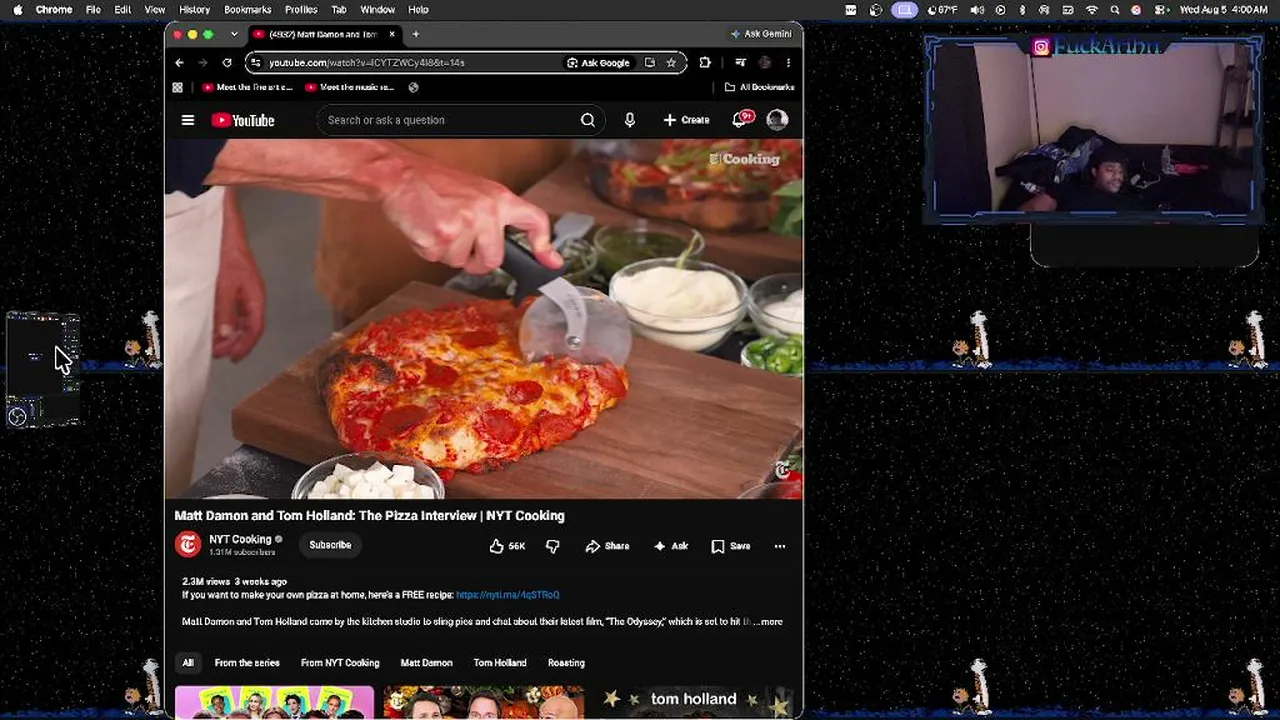Viewport: 1280px width, 720px height.
Task: Subscribe to NYT Cooking
Action: coord(330,545)
